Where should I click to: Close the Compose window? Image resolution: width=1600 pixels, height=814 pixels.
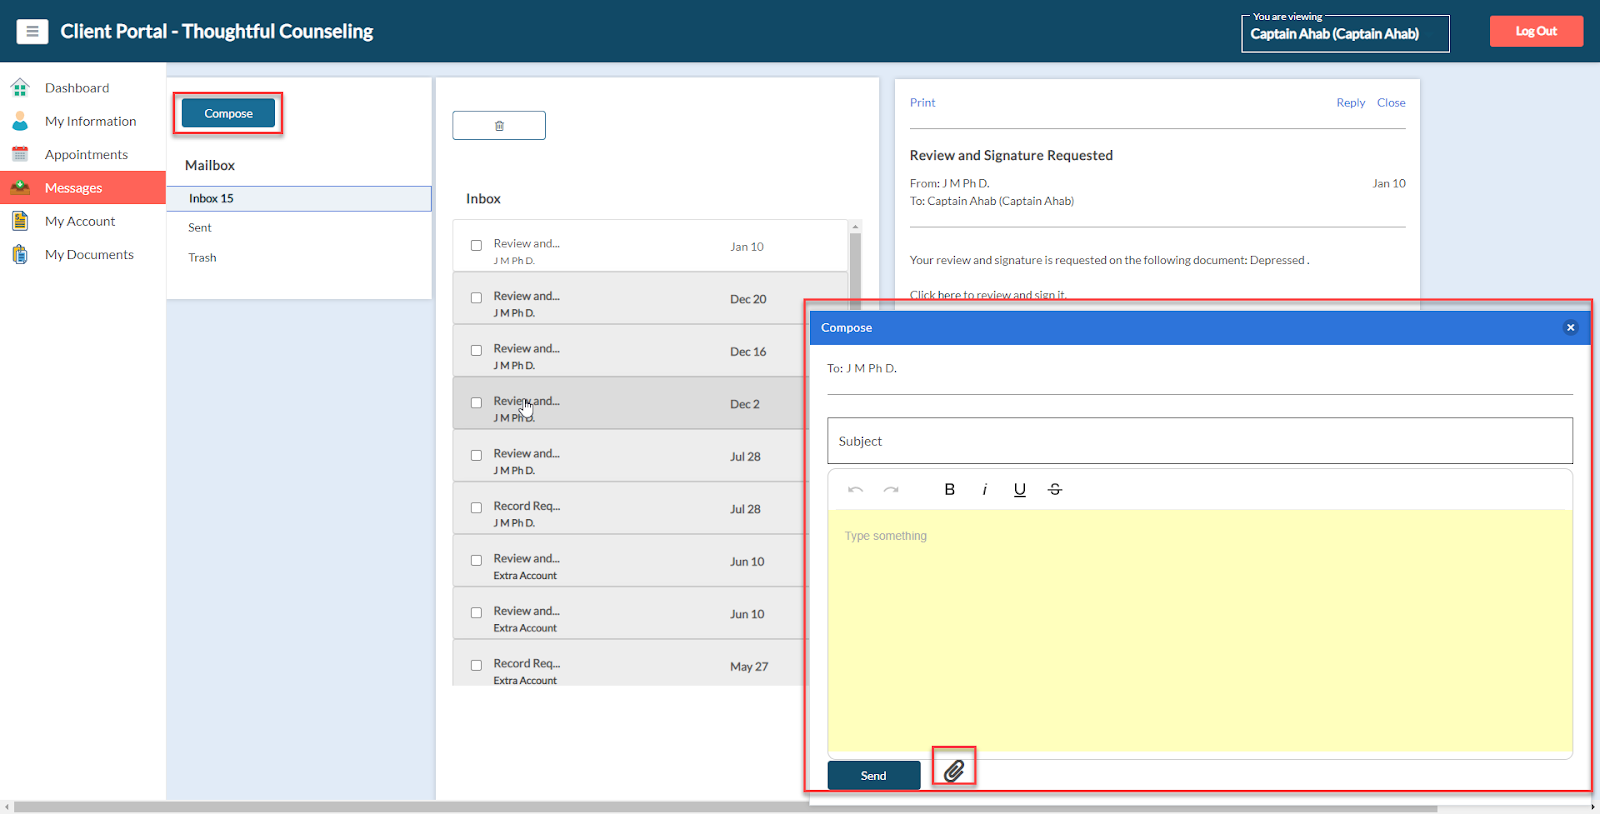coord(1570,328)
